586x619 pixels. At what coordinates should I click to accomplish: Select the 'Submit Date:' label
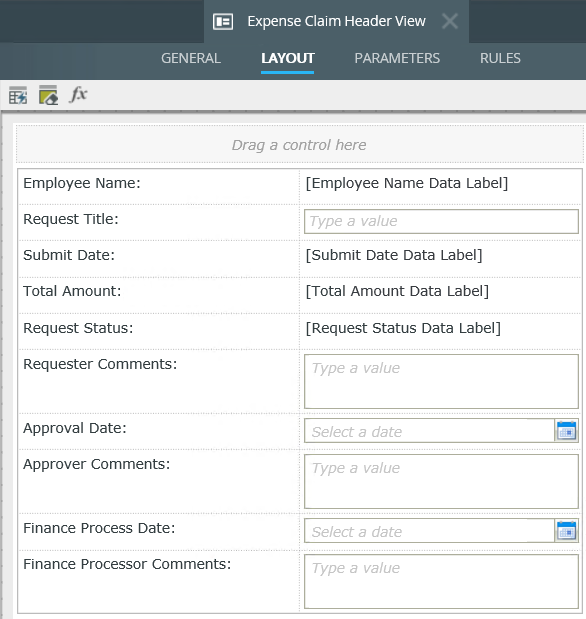pyautogui.click(x=69, y=255)
